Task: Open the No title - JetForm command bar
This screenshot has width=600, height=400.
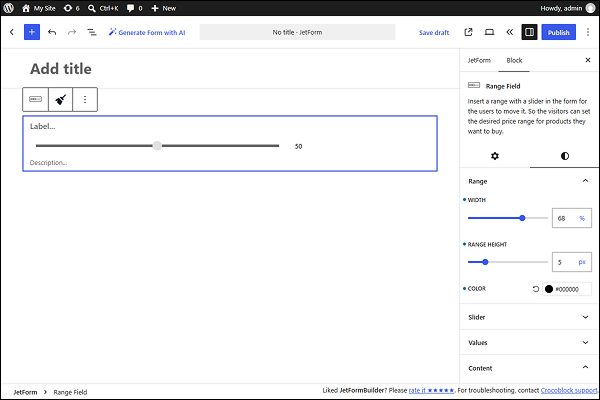Action: click(x=297, y=32)
